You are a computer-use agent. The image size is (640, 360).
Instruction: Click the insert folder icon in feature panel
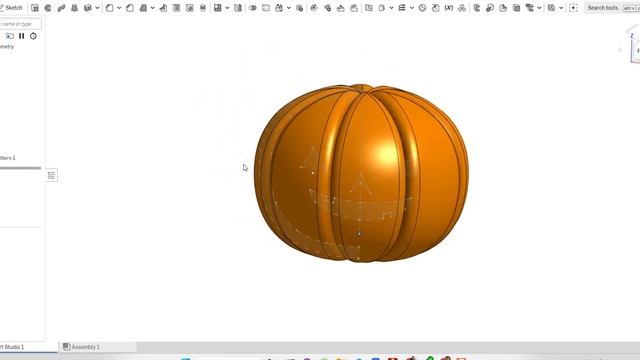click(9, 36)
